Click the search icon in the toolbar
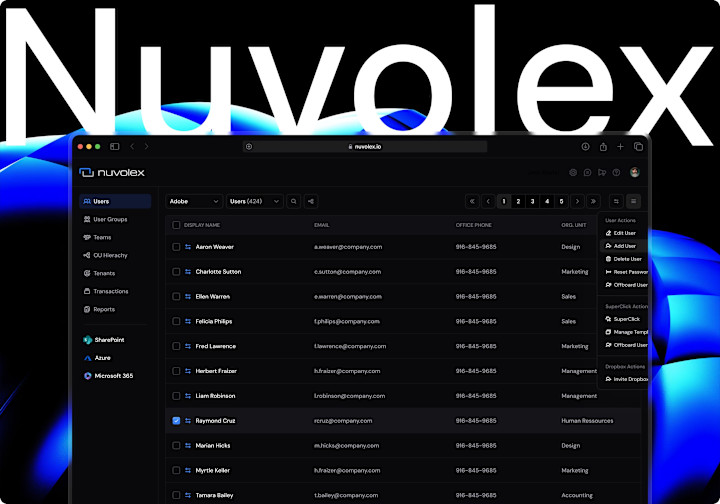This screenshot has height=504, width=720. (294, 202)
